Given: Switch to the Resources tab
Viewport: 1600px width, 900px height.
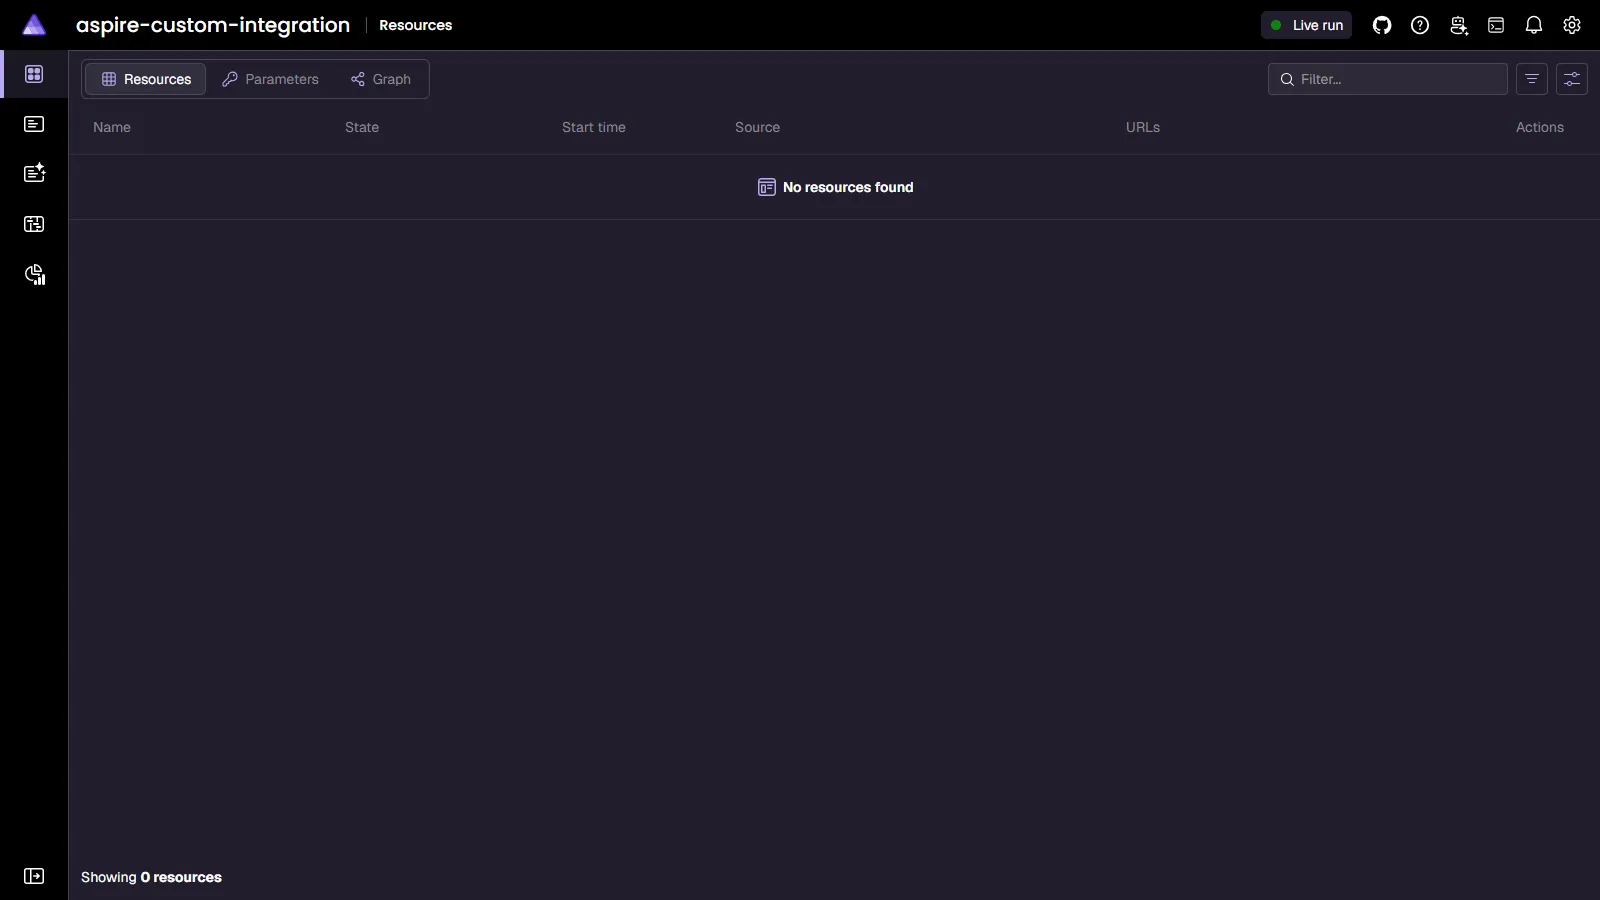Looking at the screenshot, I should (x=146, y=79).
